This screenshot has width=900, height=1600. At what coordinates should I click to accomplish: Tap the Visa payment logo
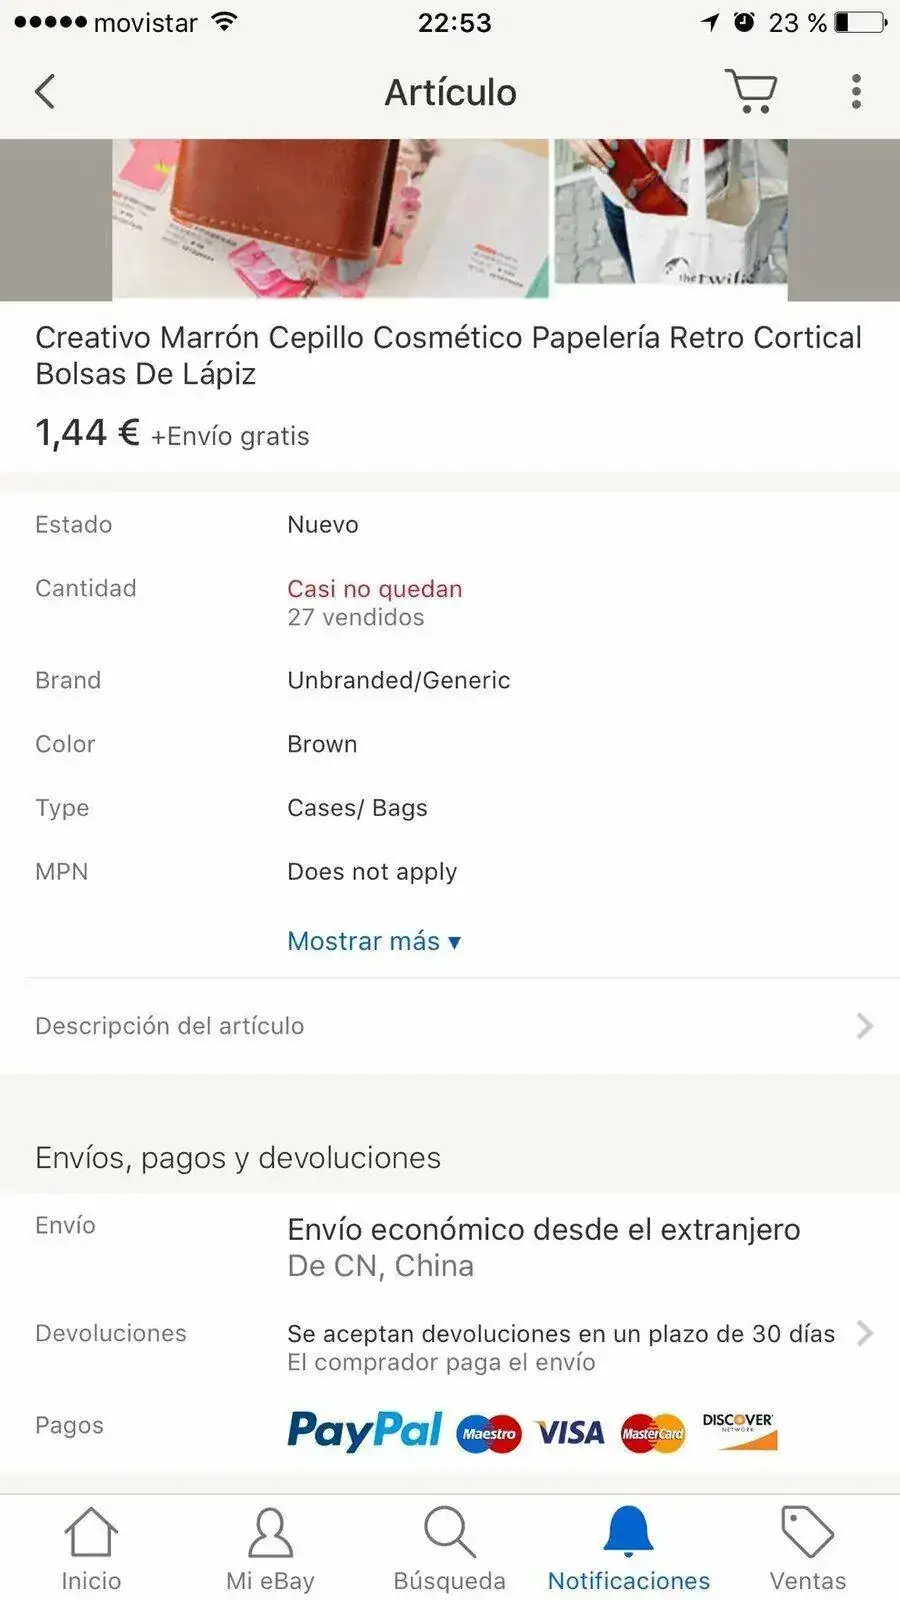pyautogui.click(x=570, y=1433)
